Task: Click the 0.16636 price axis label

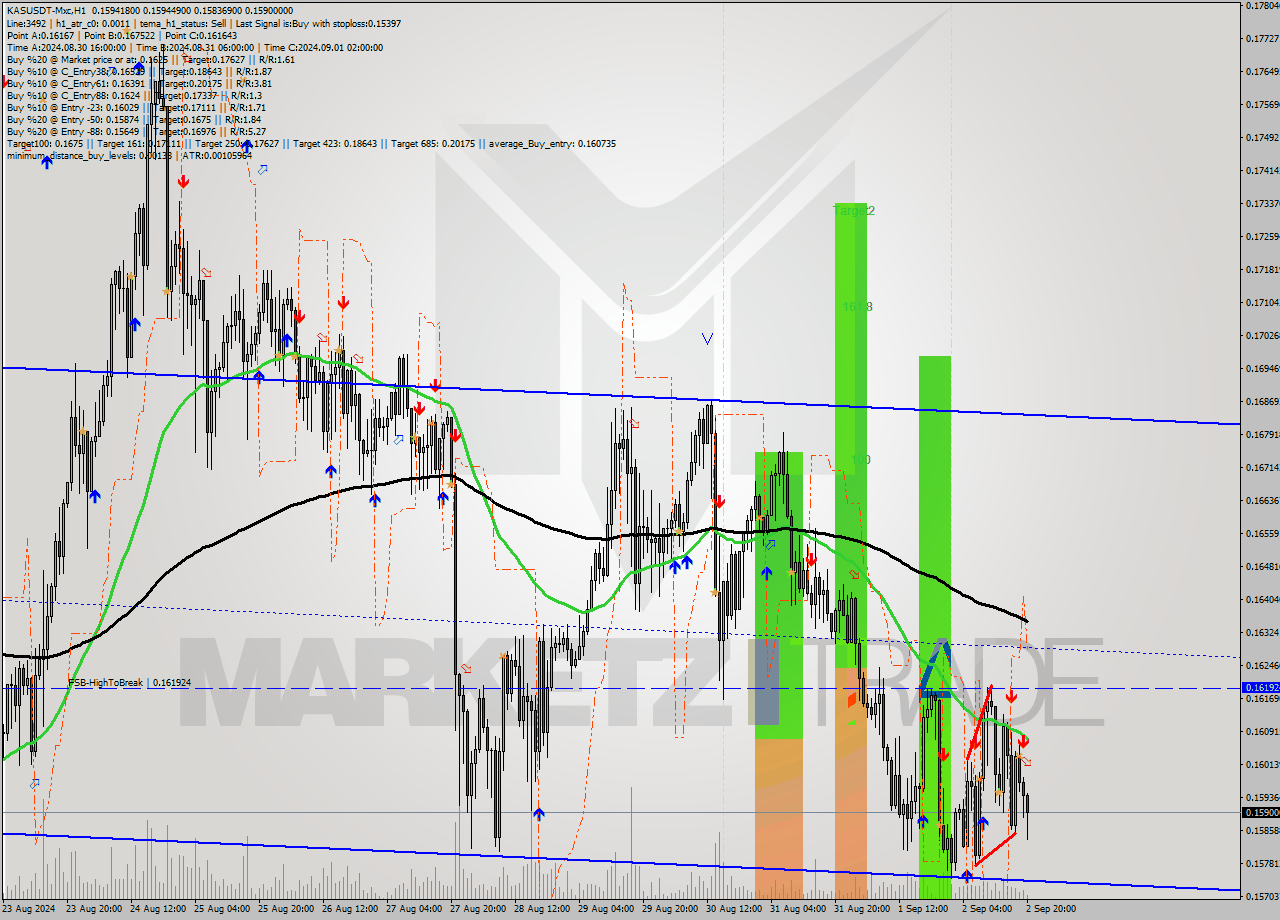Action: [1262, 501]
